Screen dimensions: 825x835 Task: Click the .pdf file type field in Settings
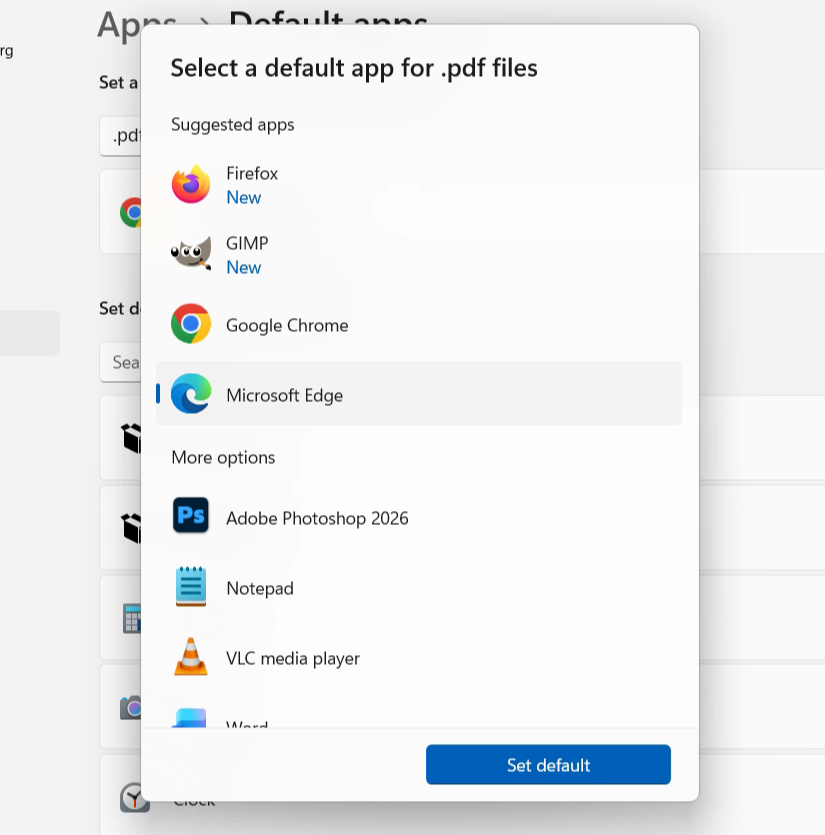pos(120,136)
